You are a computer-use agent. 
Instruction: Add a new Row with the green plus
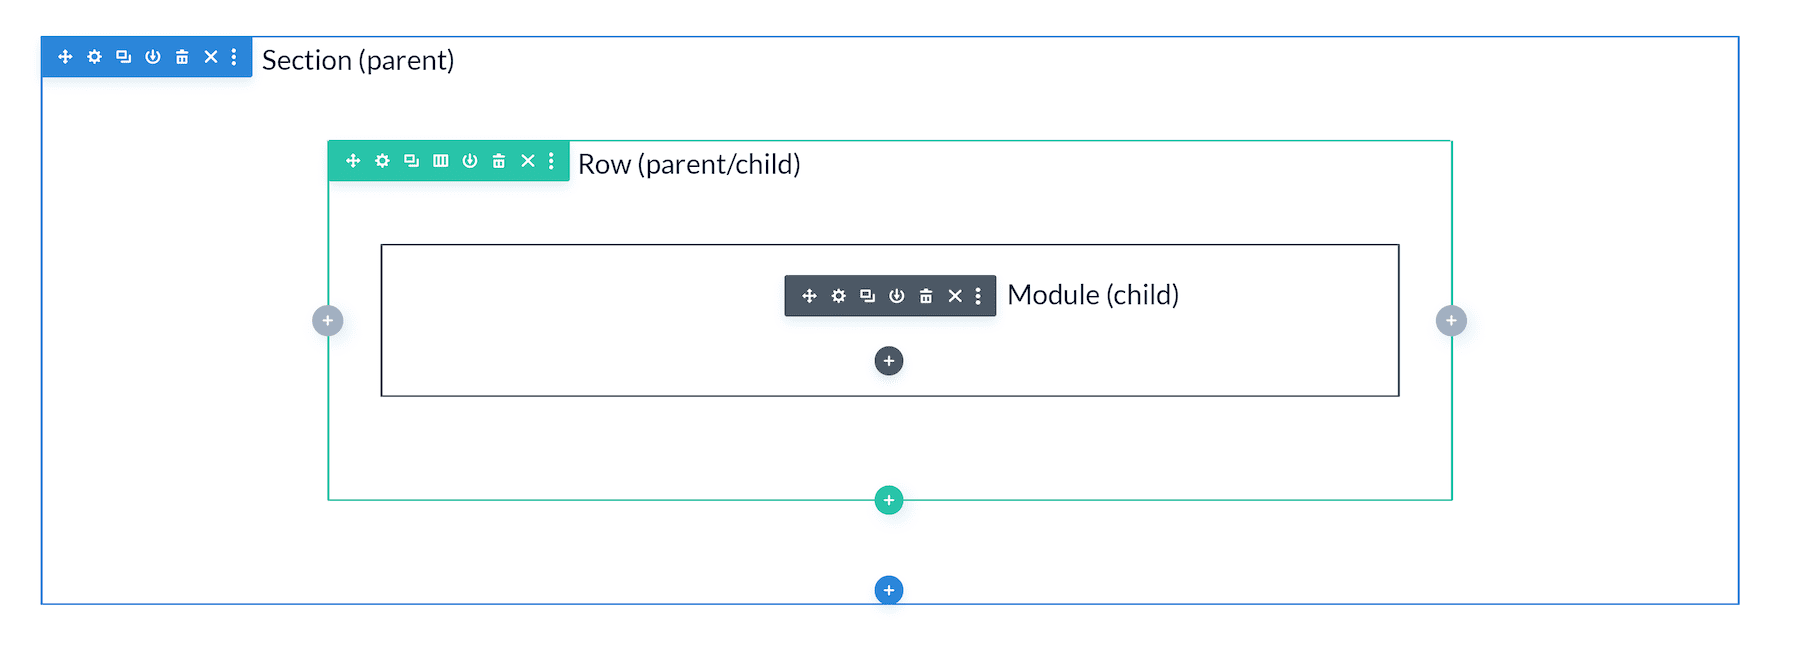click(x=888, y=499)
